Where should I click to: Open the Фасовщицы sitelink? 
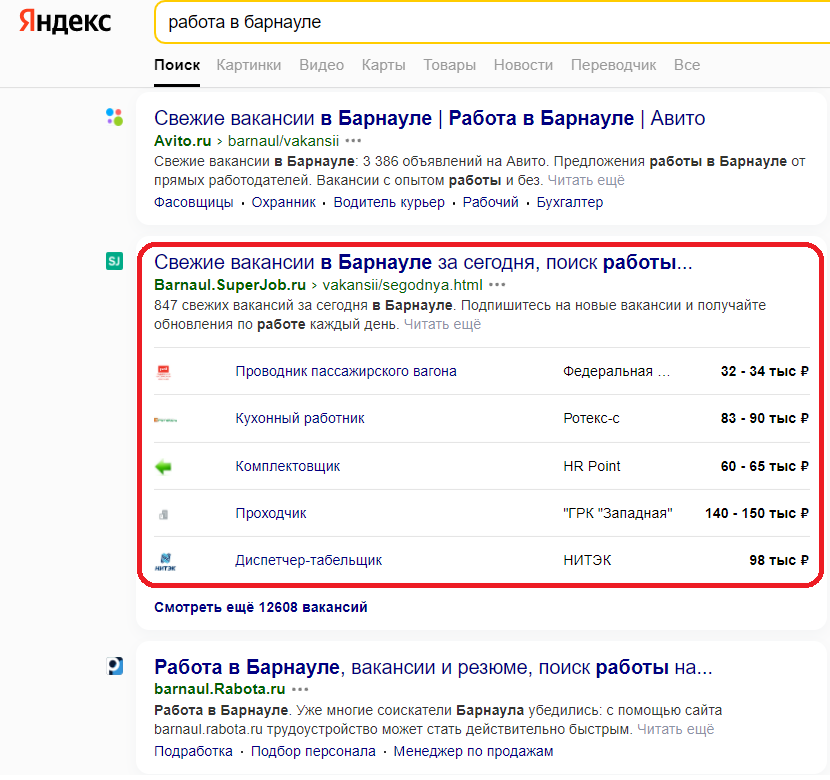point(194,202)
